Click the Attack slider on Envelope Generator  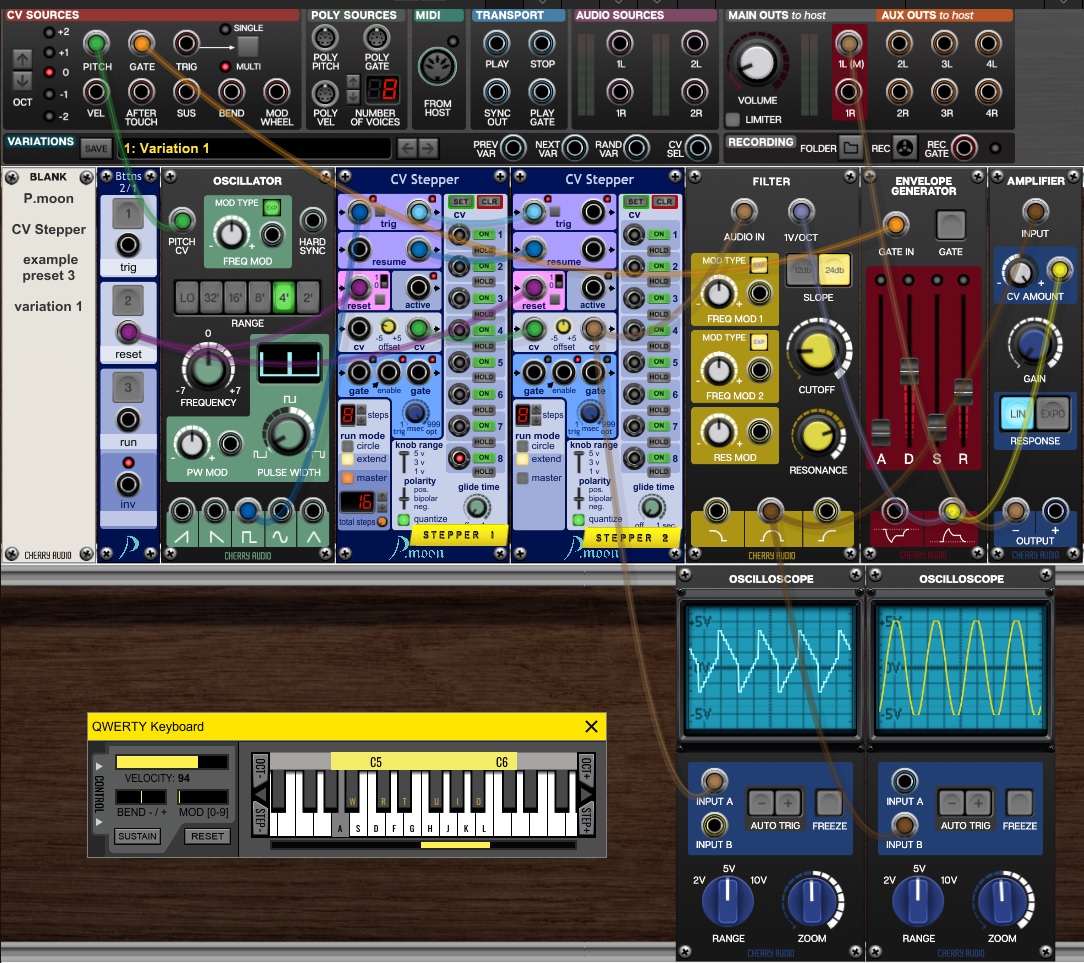(881, 432)
